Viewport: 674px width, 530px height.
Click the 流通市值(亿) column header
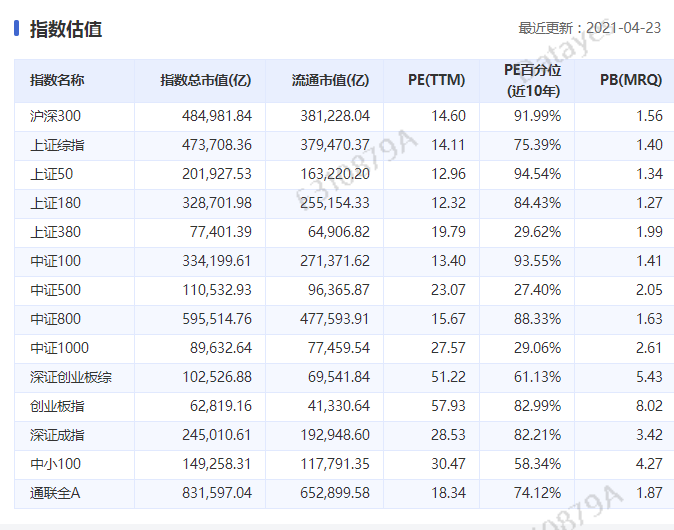[x=330, y=81]
